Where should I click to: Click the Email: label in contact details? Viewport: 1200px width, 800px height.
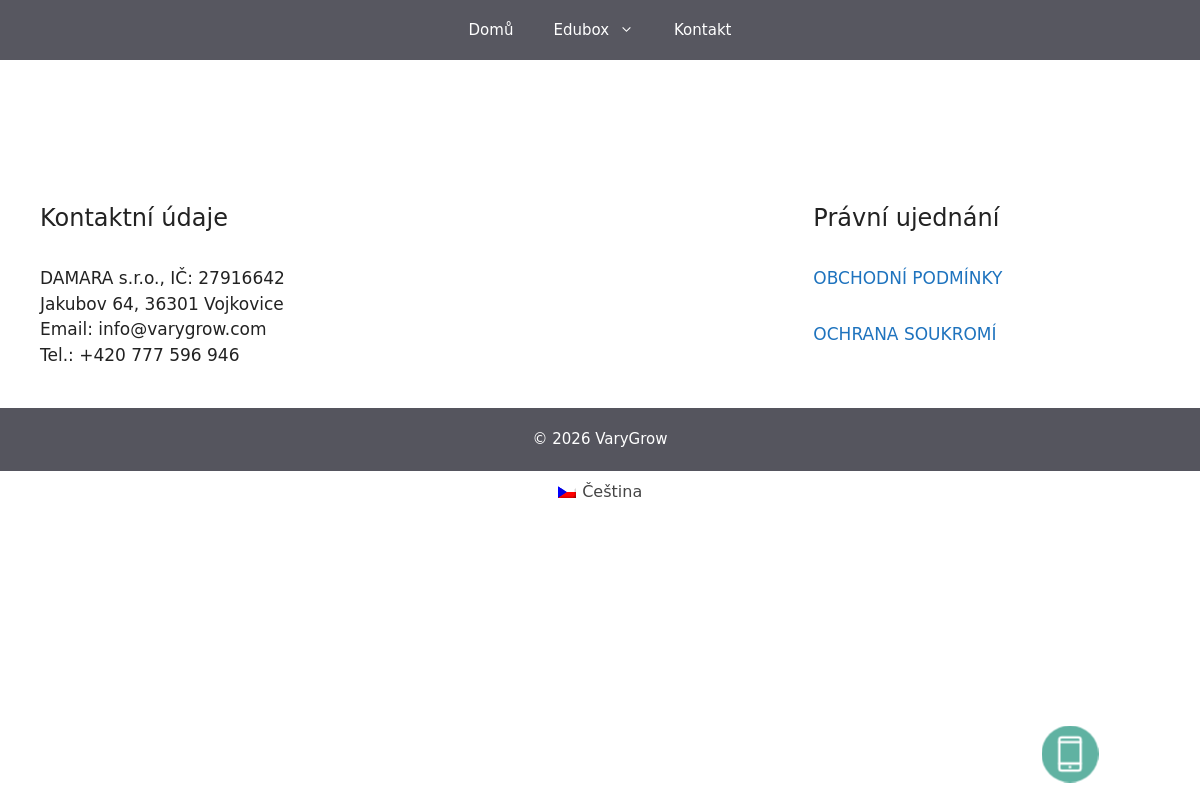[x=66, y=329]
